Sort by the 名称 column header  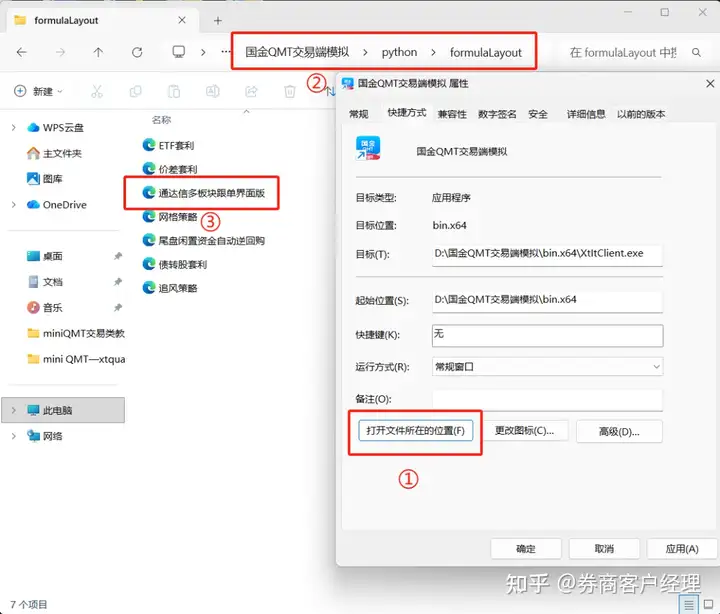[x=161, y=120]
